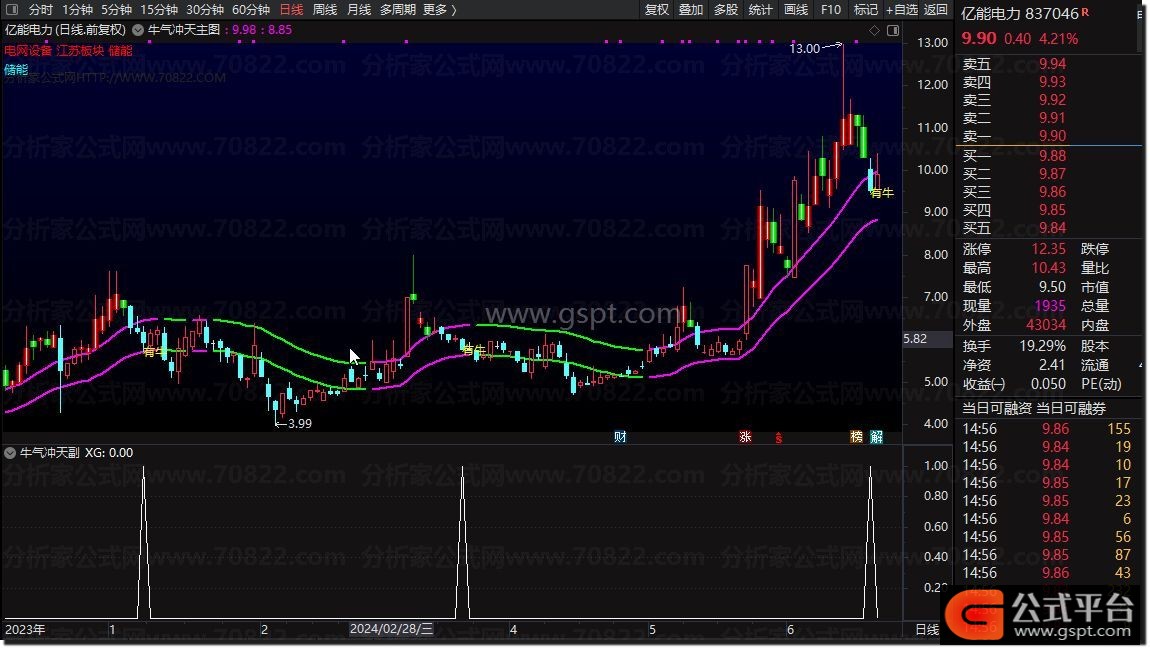Click the 牛气冲天副 indicator name
This screenshot has width=1150, height=648.
point(49,453)
